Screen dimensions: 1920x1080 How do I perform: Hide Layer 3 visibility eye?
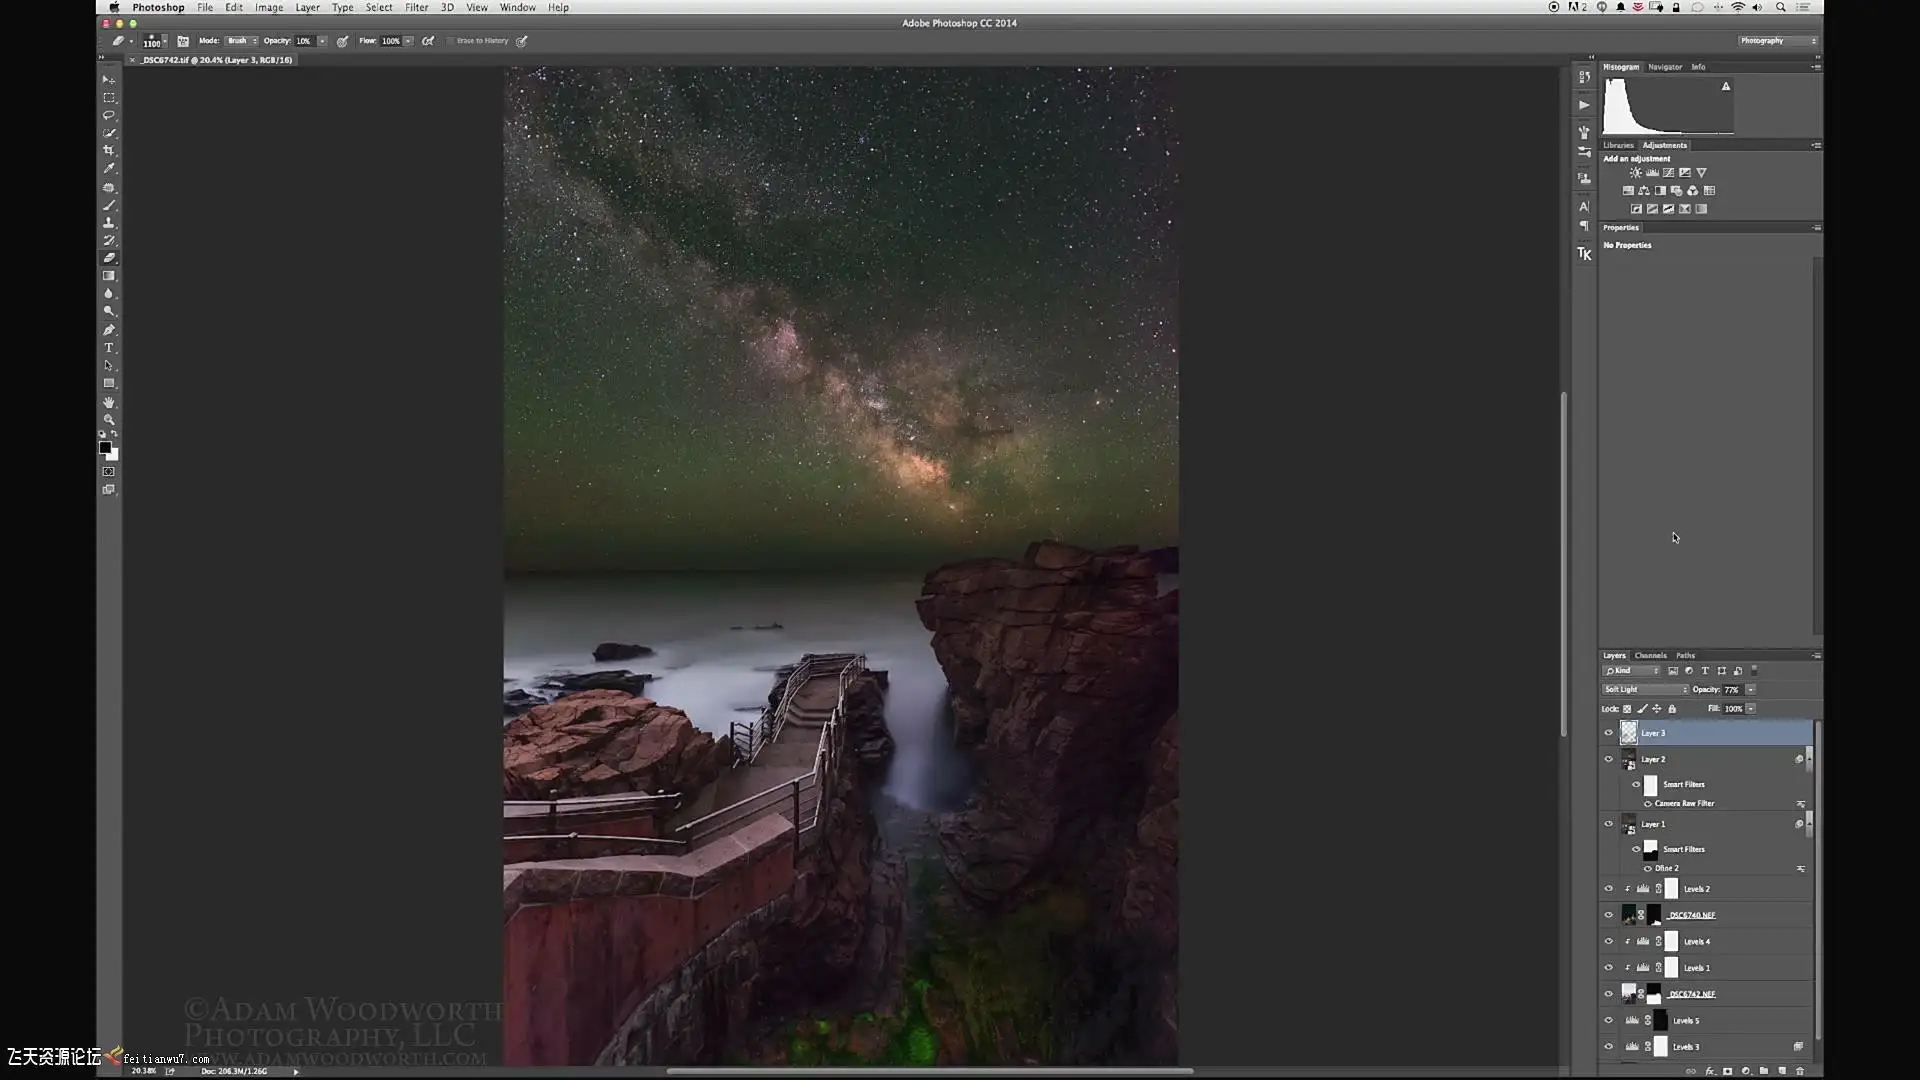(1609, 733)
